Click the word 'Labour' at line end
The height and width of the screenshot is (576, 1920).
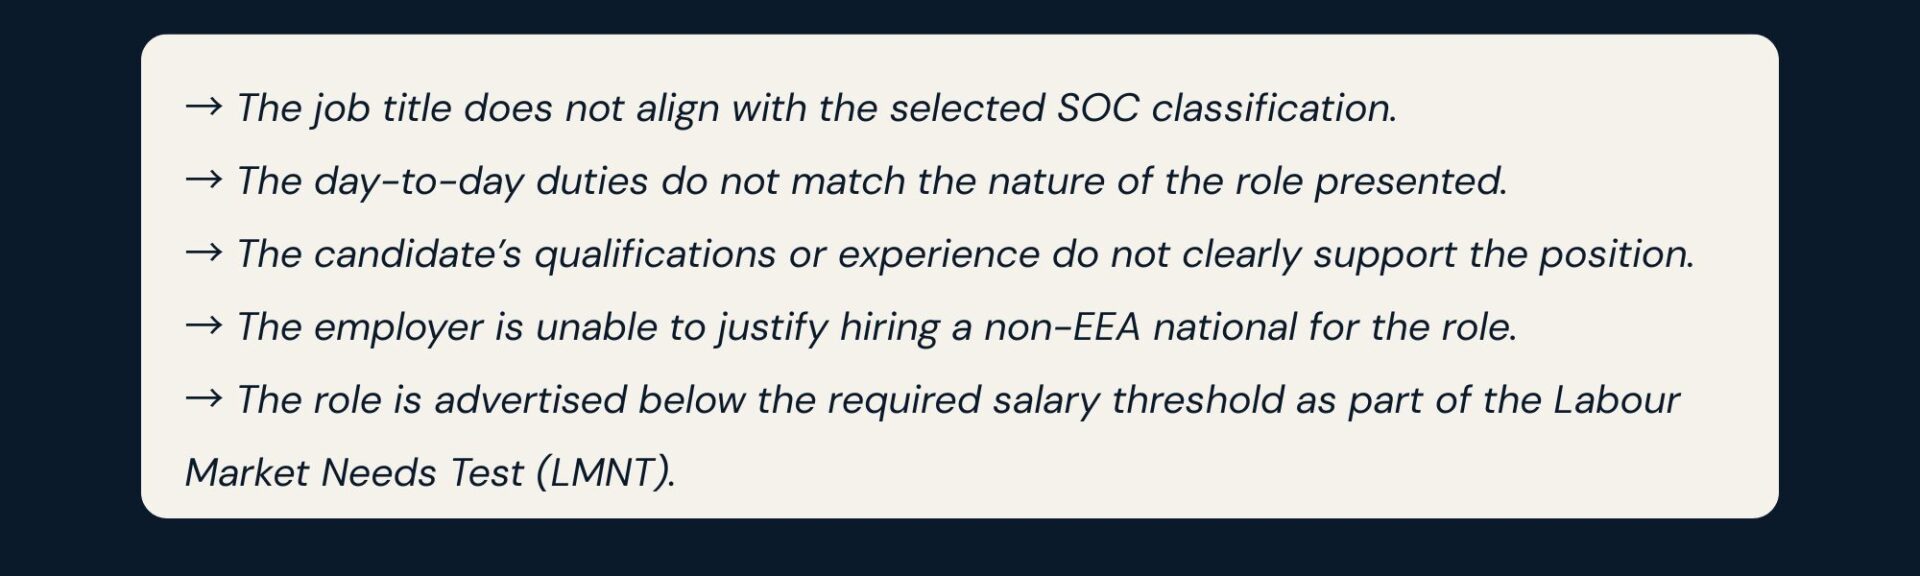point(1616,400)
